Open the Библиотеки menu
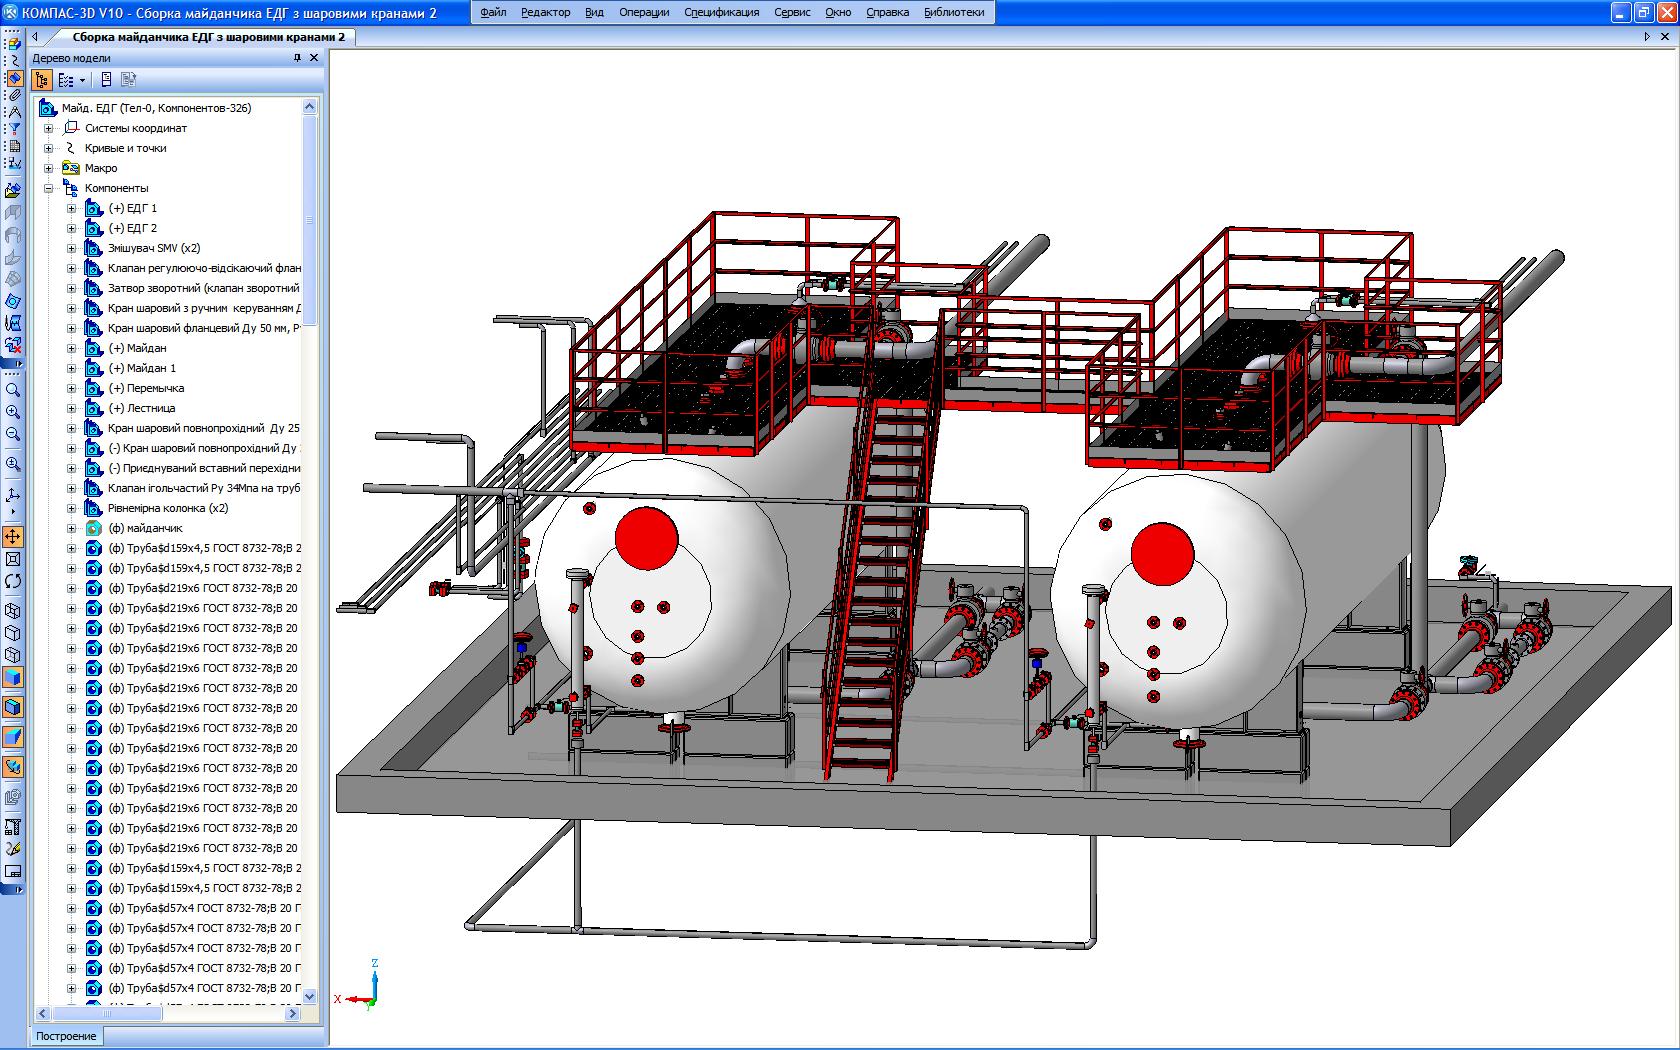The height and width of the screenshot is (1050, 1680). click(x=954, y=12)
